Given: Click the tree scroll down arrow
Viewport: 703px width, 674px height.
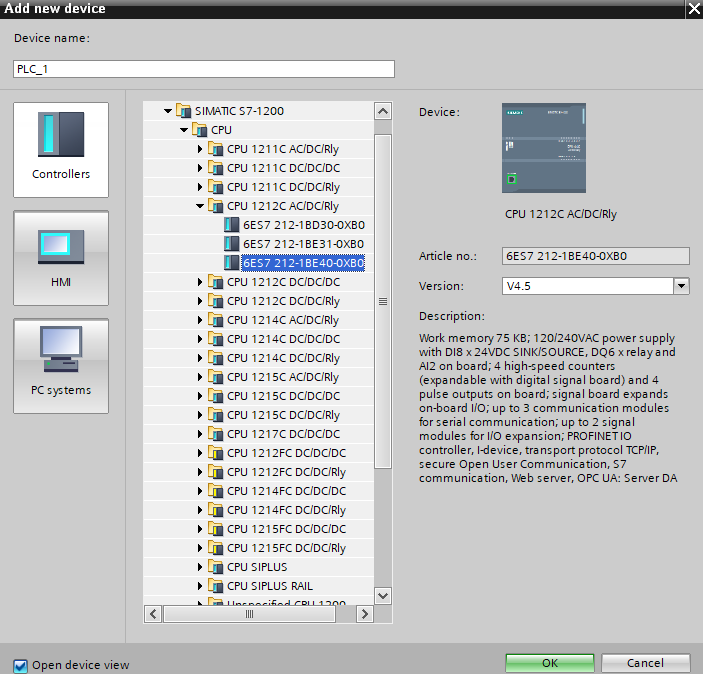Looking at the screenshot, I should coord(382,596).
